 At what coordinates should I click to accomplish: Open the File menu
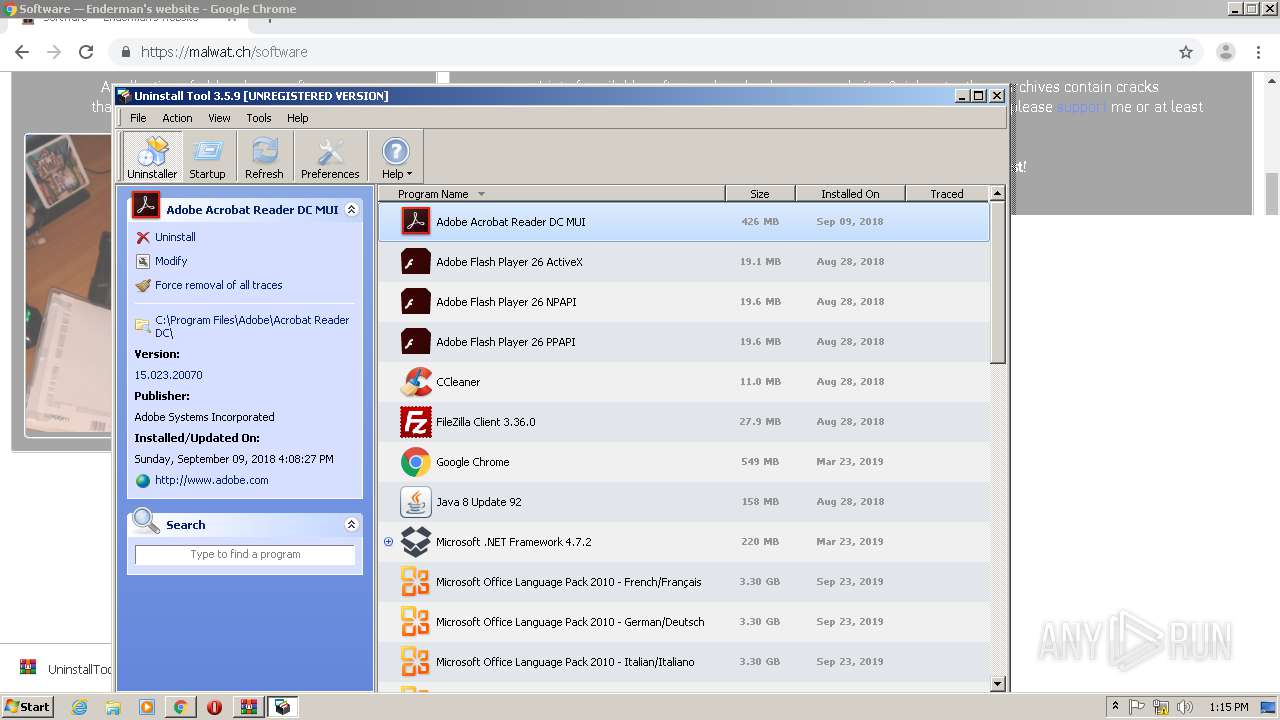(x=138, y=118)
